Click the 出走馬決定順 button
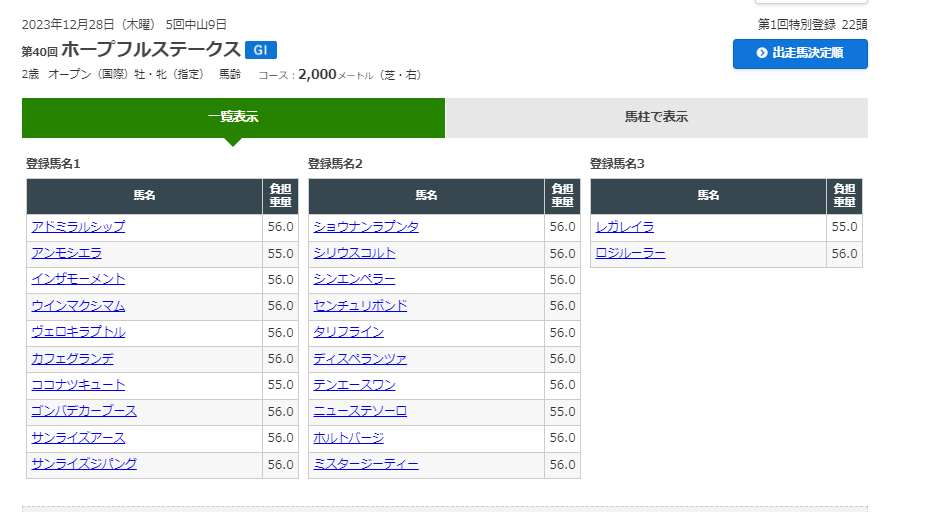The image size is (942, 512). tap(800, 53)
